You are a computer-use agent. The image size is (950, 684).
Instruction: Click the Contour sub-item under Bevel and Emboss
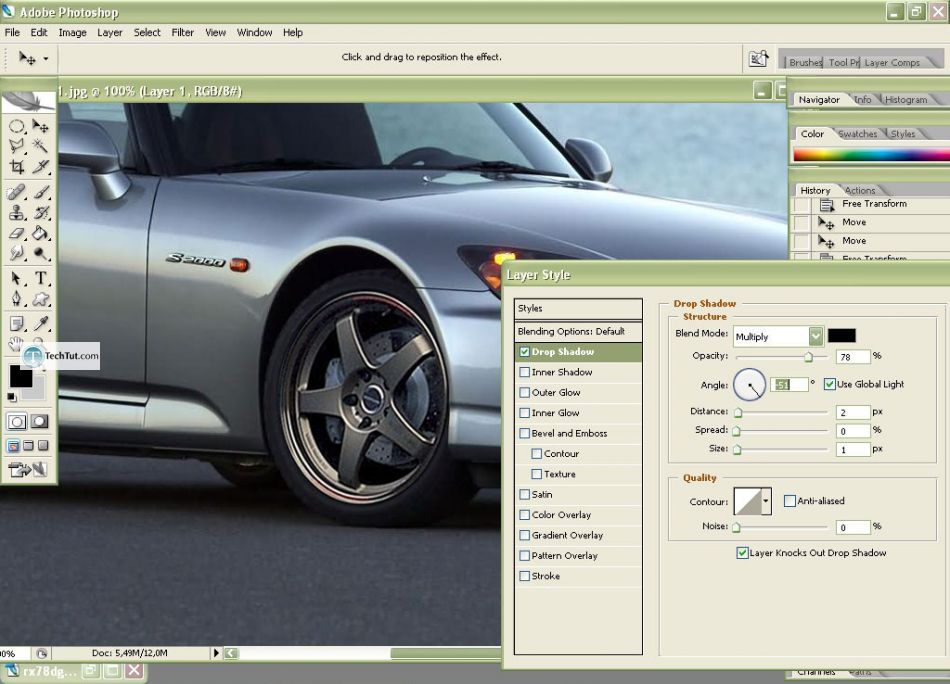(561, 454)
